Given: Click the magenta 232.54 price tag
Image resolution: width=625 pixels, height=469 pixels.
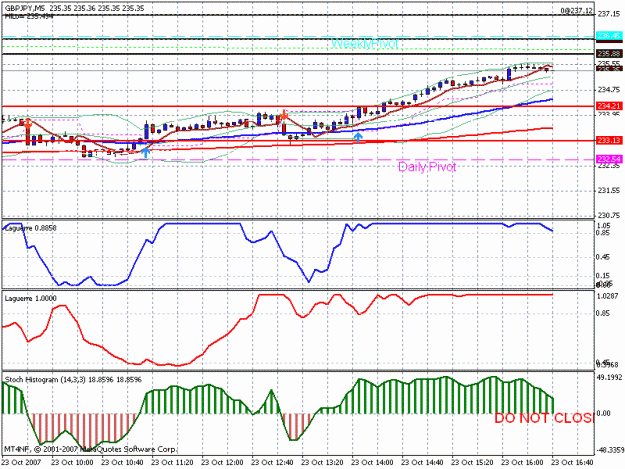Looking at the screenshot, I should pyautogui.click(x=609, y=159).
